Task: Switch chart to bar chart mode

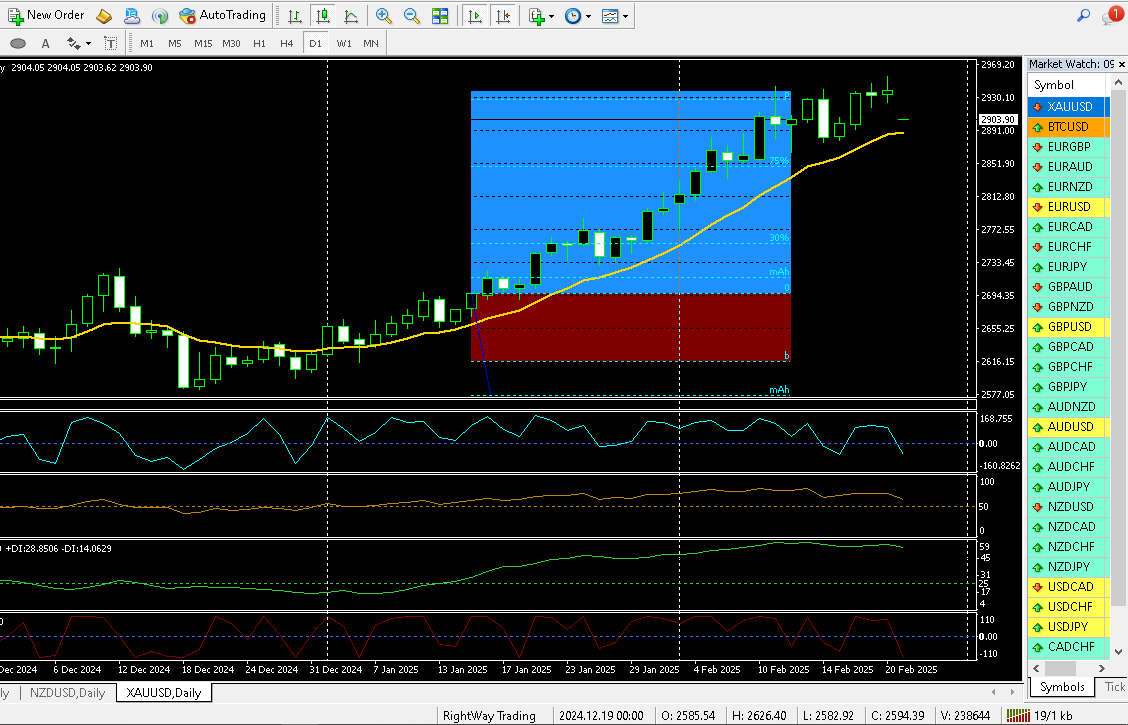Action: [293, 16]
